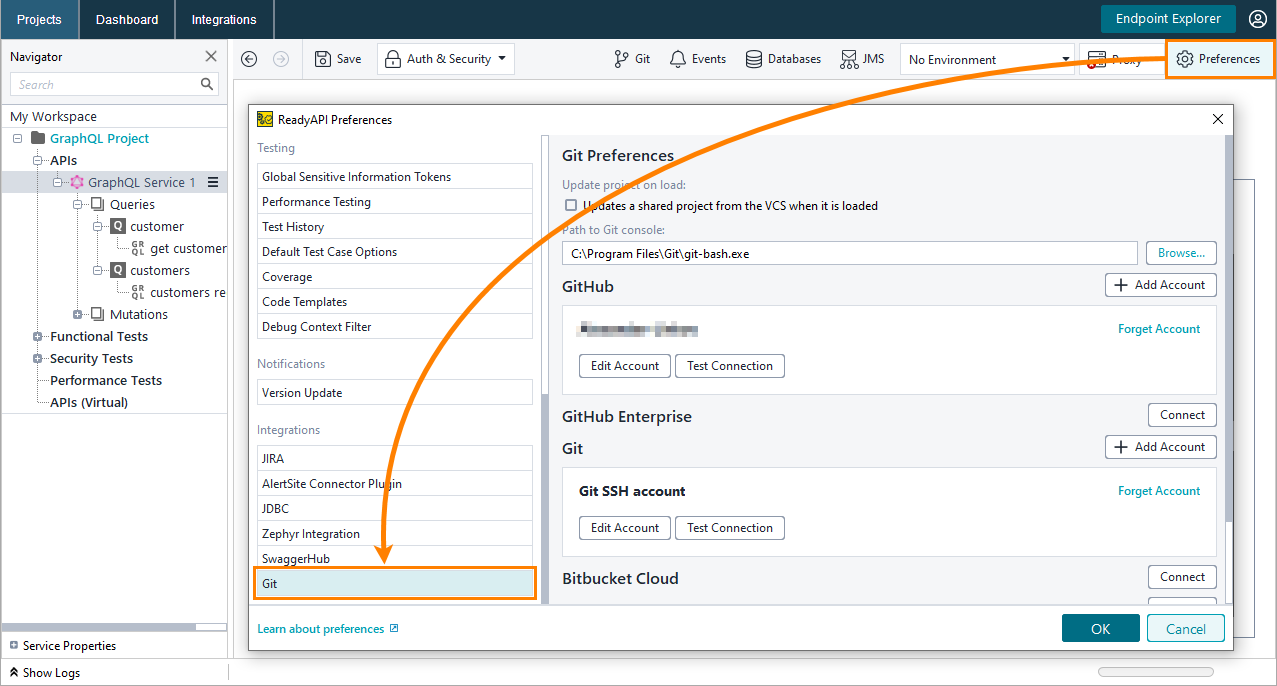Click Forget Account under GitHub
This screenshot has height=686, width=1277.
(1159, 329)
